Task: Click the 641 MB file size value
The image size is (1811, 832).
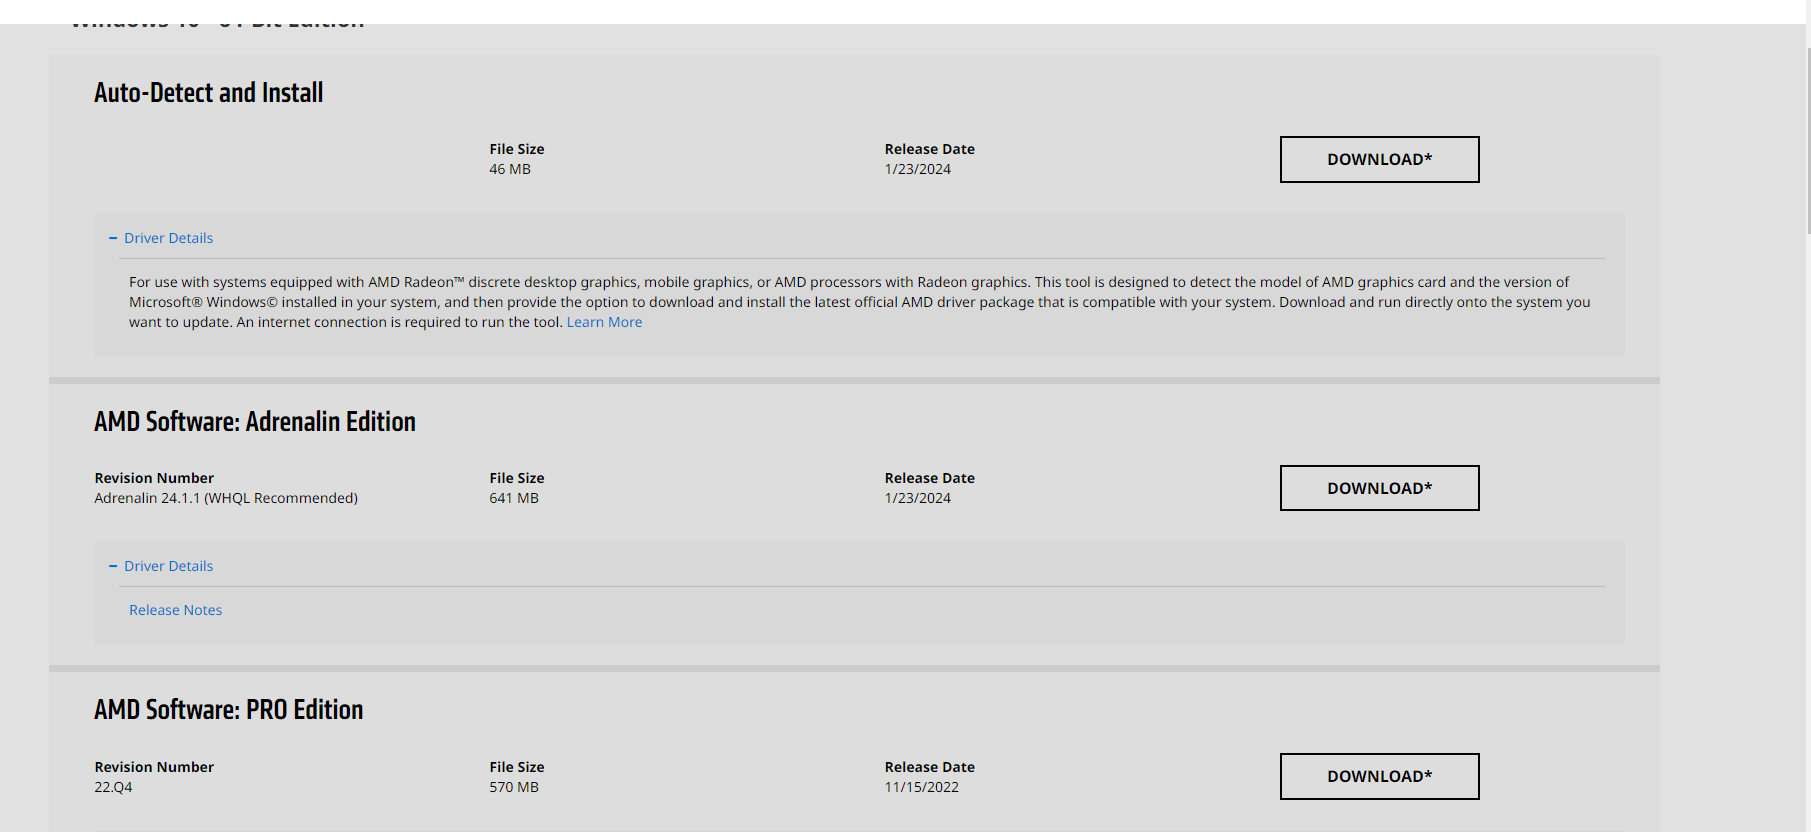Action: (x=514, y=498)
